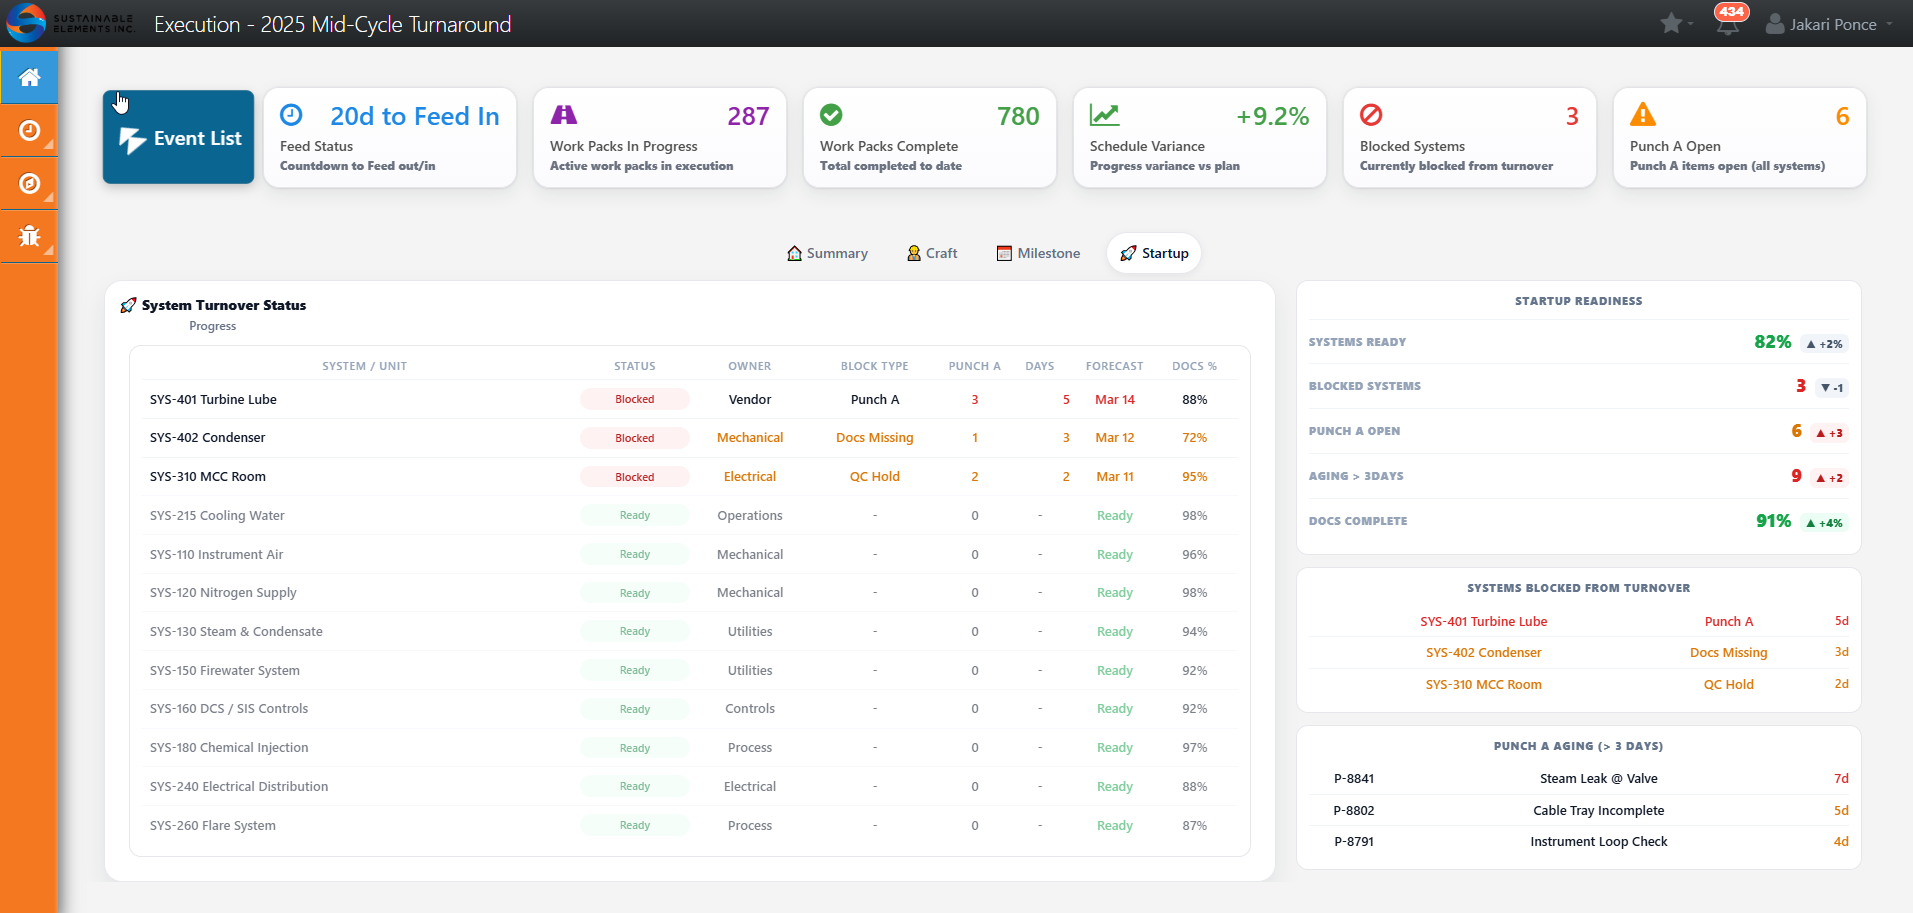Click the Sustainable Elements logo
1913x913 pixels.
click(70, 23)
